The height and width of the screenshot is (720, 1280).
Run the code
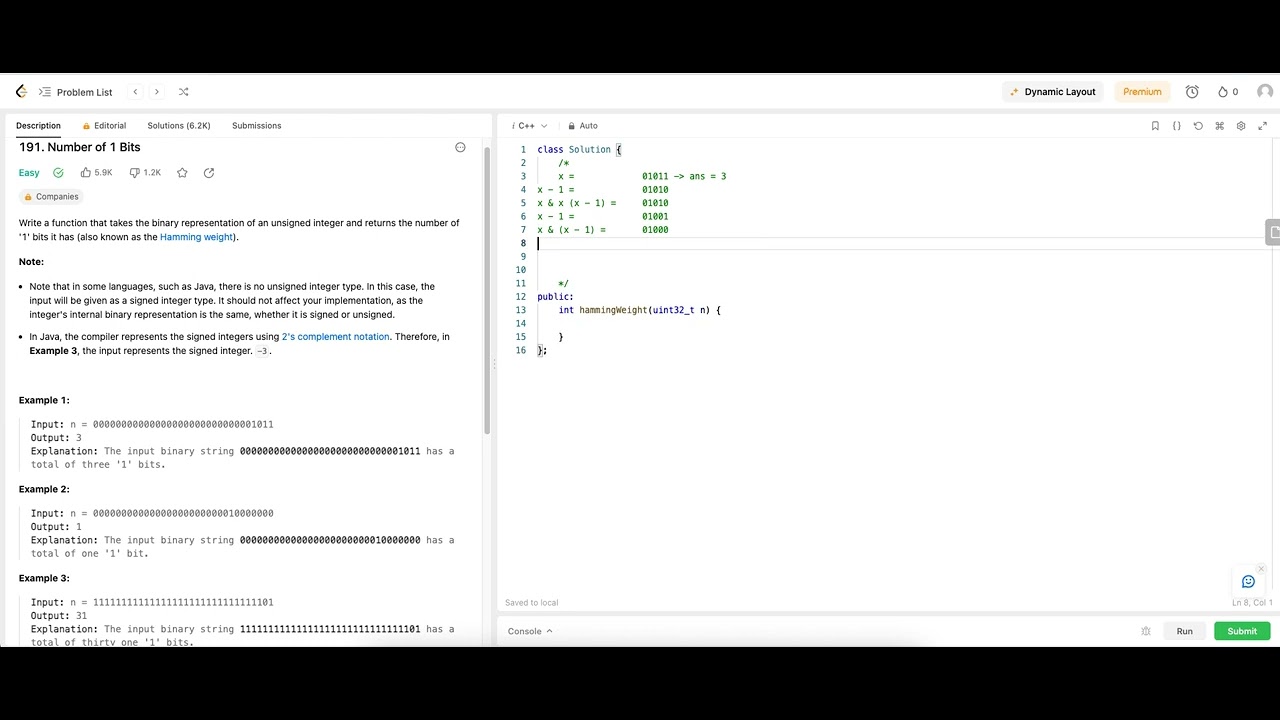click(x=1184, y=631)
